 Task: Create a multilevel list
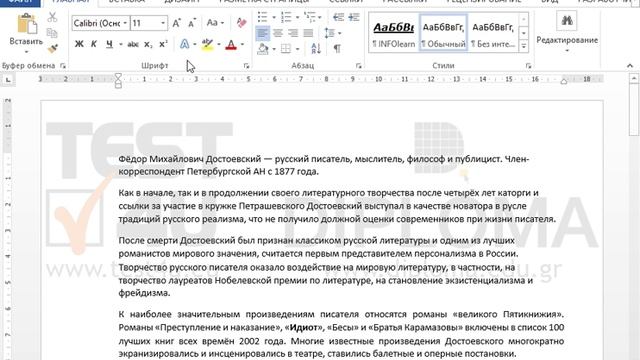pyautogui.click(x=309, y=17)
